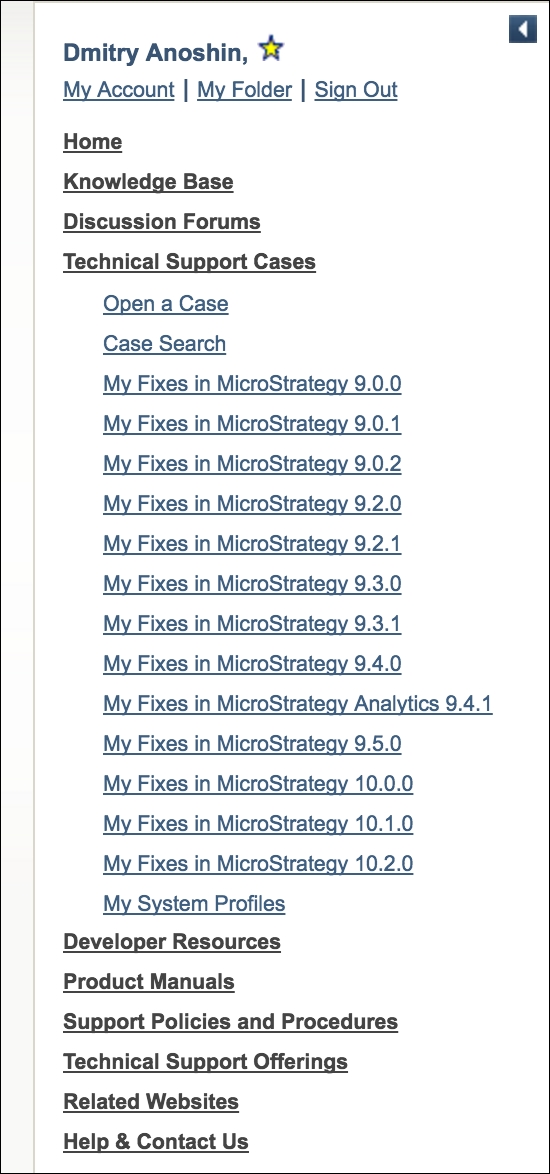Open the My System Profiles link

[x=194, y=904]
